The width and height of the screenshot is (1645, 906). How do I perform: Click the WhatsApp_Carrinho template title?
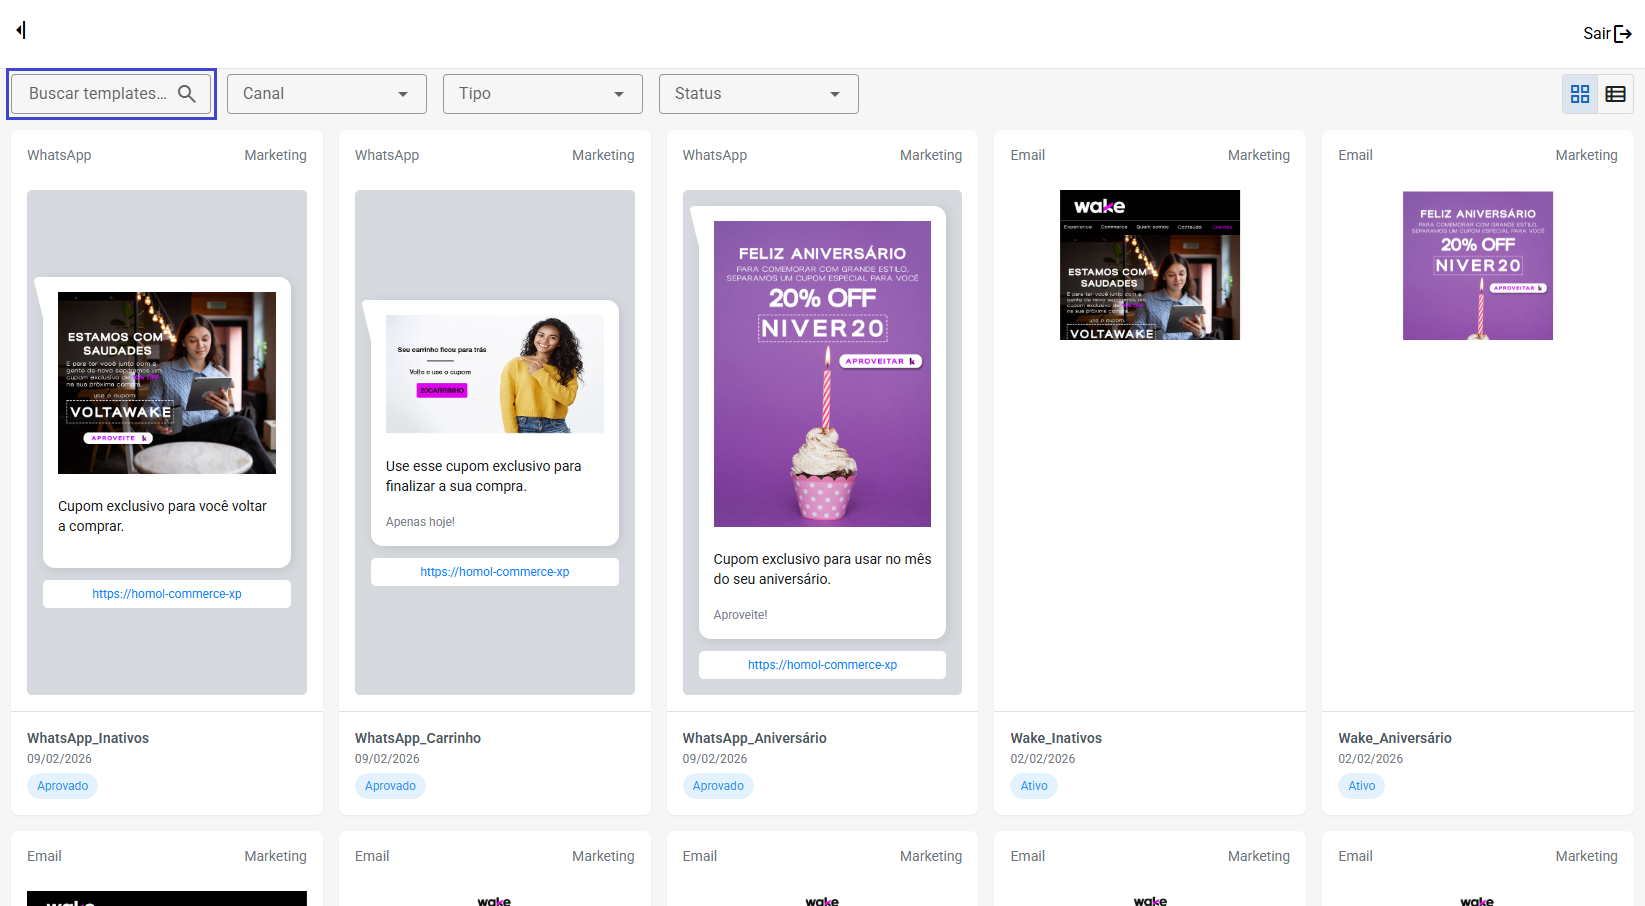click(417, 738)
